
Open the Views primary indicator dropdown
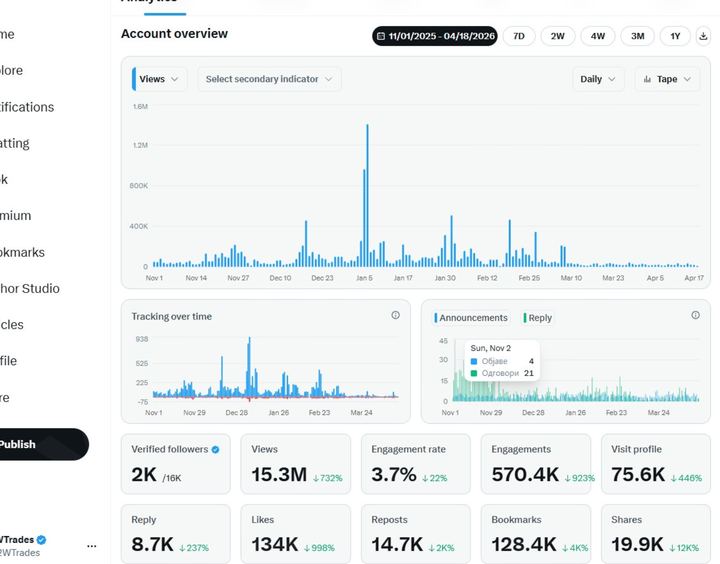pos(159,79)
